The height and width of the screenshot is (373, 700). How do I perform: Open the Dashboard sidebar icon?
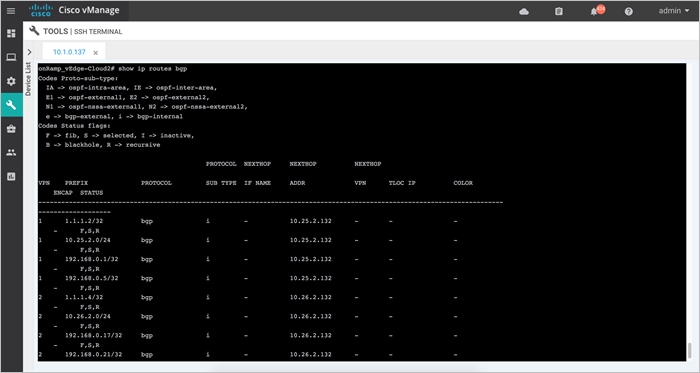(11, 33)
